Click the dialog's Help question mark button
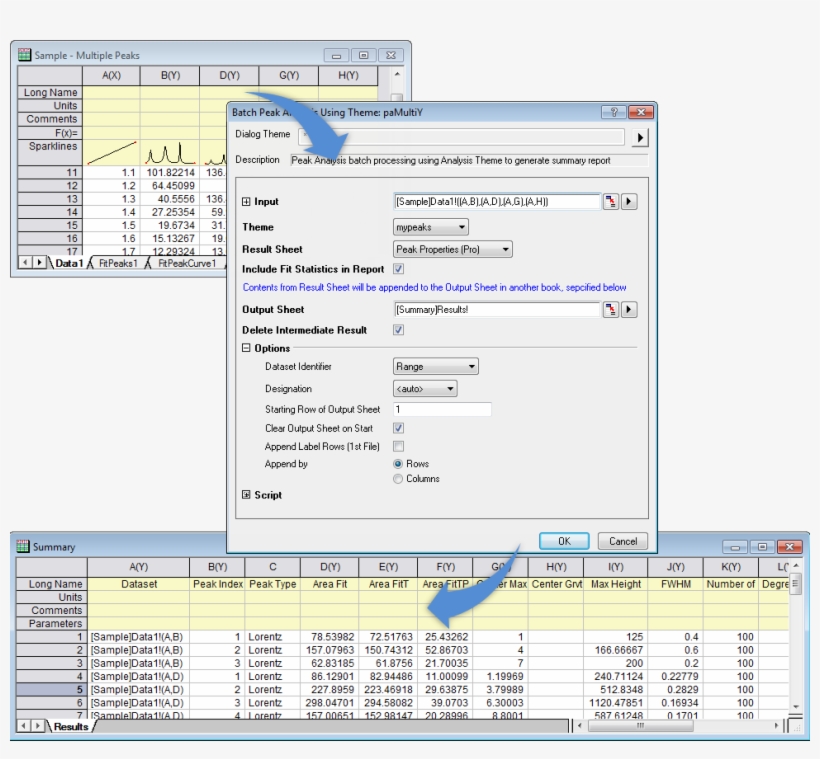This screenshot has height=759, width=820. point(613,113)
